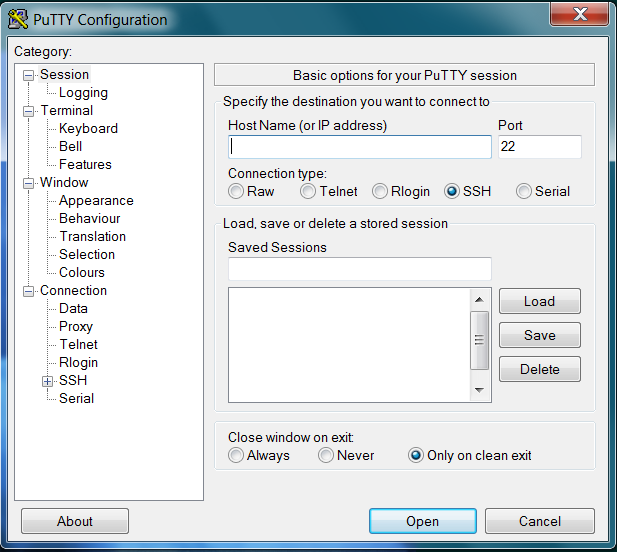
Task: Click the PuTTY icon in title bar
Action: (18, 19)
